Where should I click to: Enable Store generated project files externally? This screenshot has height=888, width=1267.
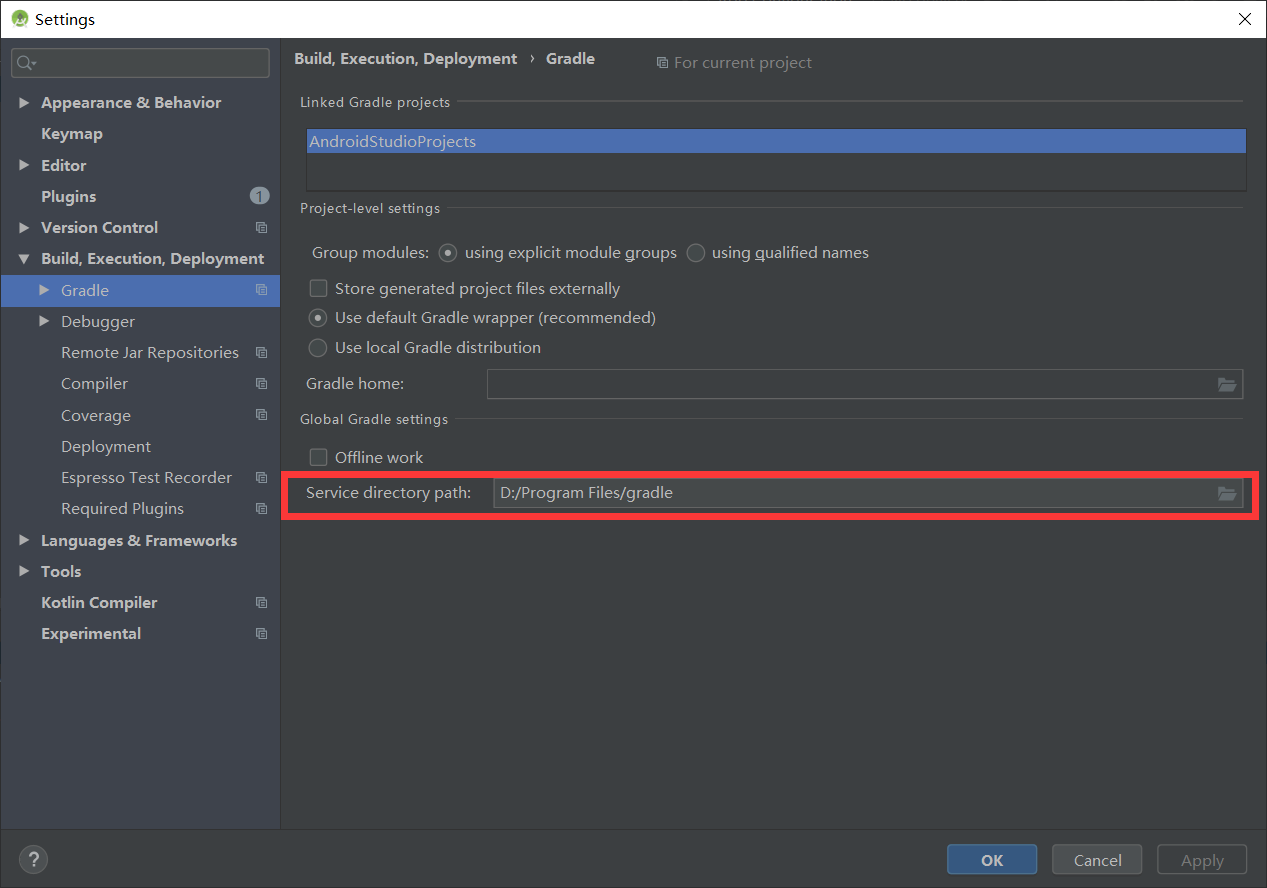coord(318,288)
